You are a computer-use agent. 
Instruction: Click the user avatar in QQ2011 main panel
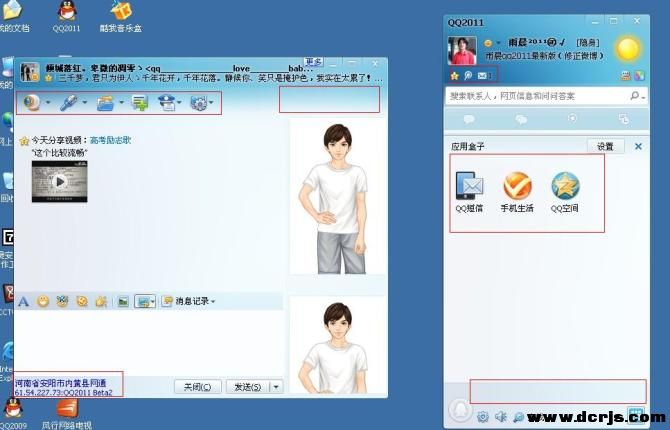click(x=462, y=50)
